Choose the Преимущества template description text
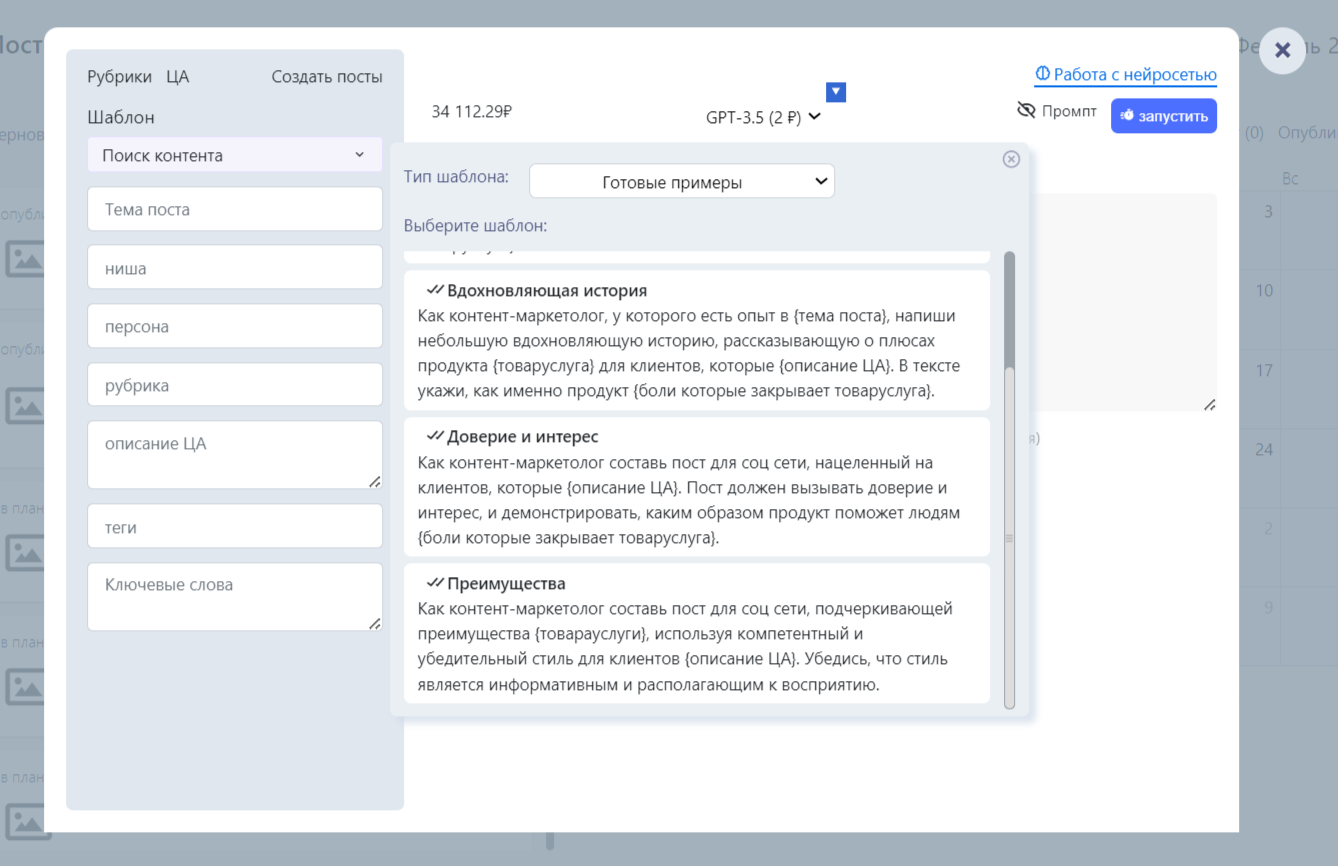Viewport: 1338px width, 866px height. pos(685,647)
